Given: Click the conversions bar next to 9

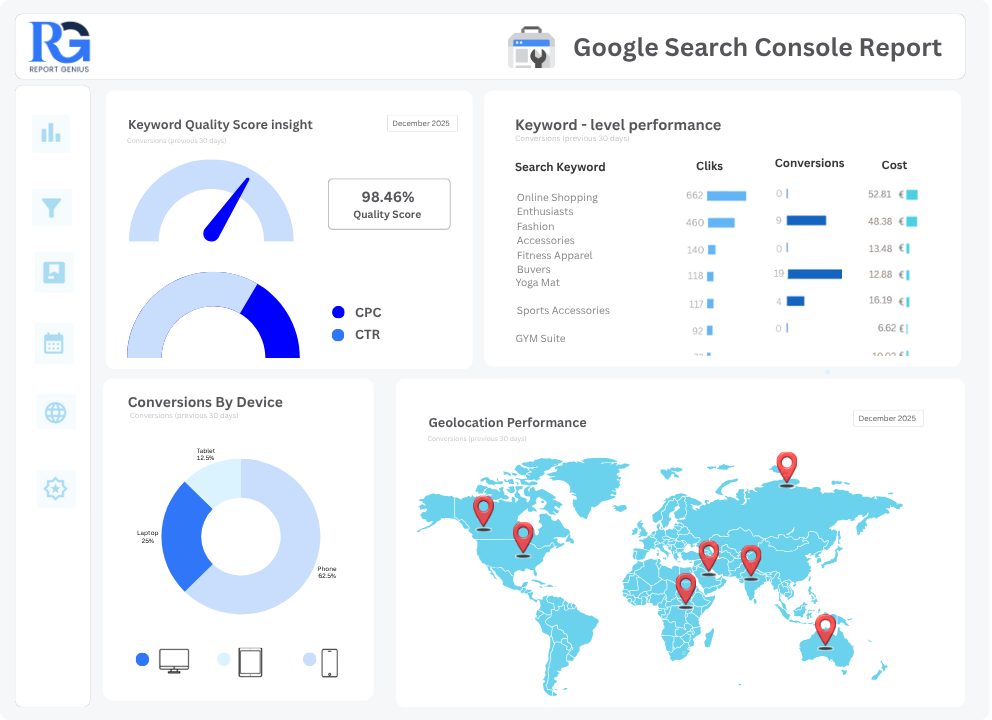Looking at the screenshot, I should [807, 220].
